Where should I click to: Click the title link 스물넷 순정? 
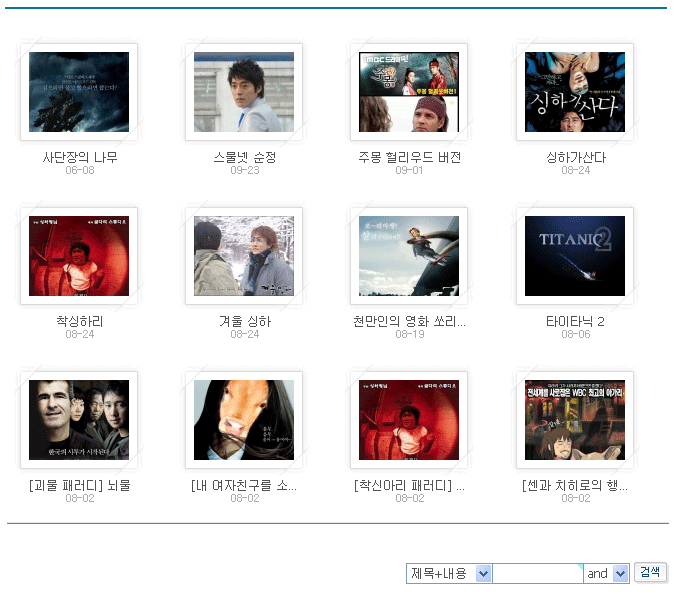245,157
